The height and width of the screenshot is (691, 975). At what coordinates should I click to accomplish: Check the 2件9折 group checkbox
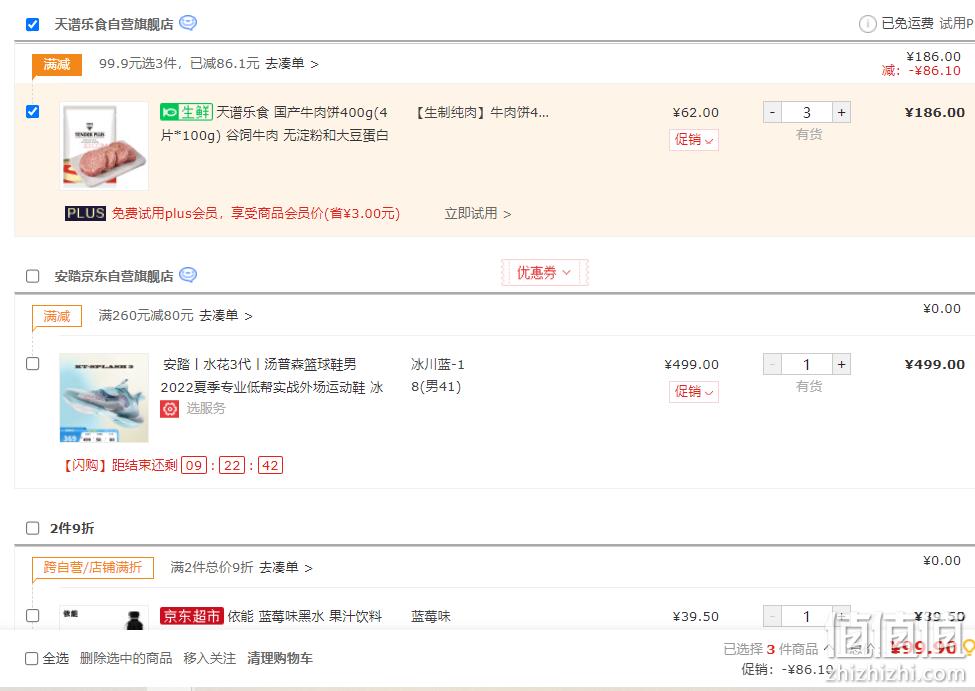pos(32,528)
